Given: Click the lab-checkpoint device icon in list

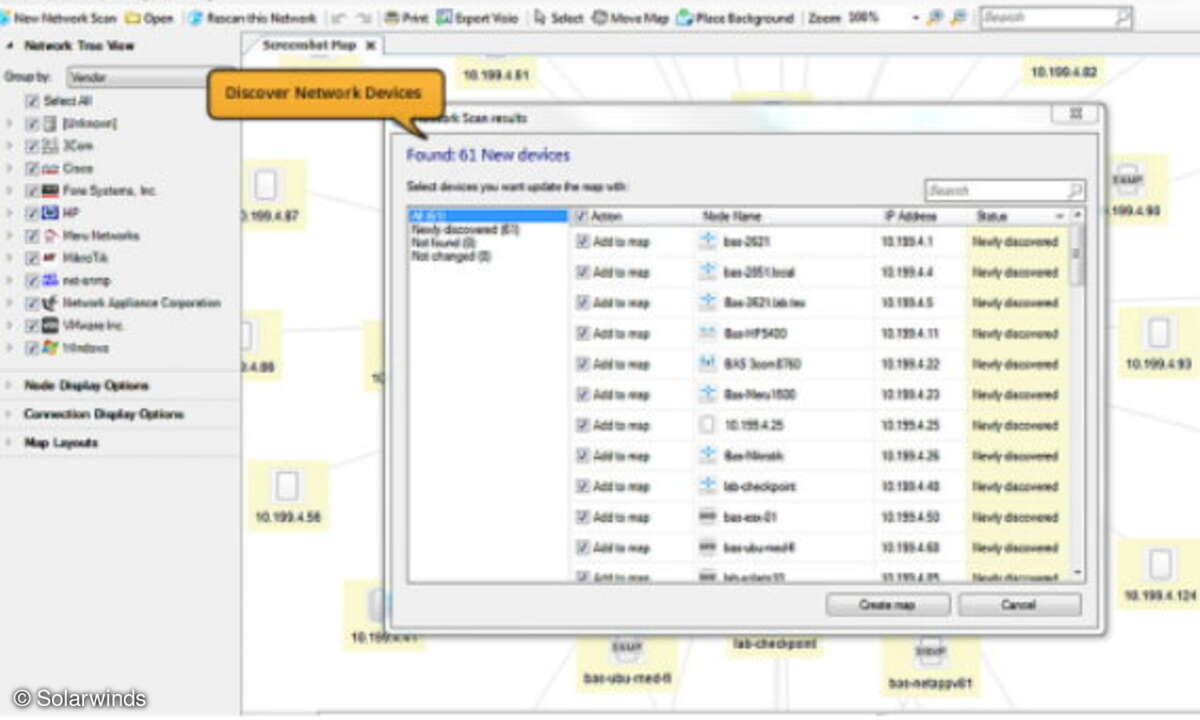Looking at the screenshot, I should [x=708, y=486].
